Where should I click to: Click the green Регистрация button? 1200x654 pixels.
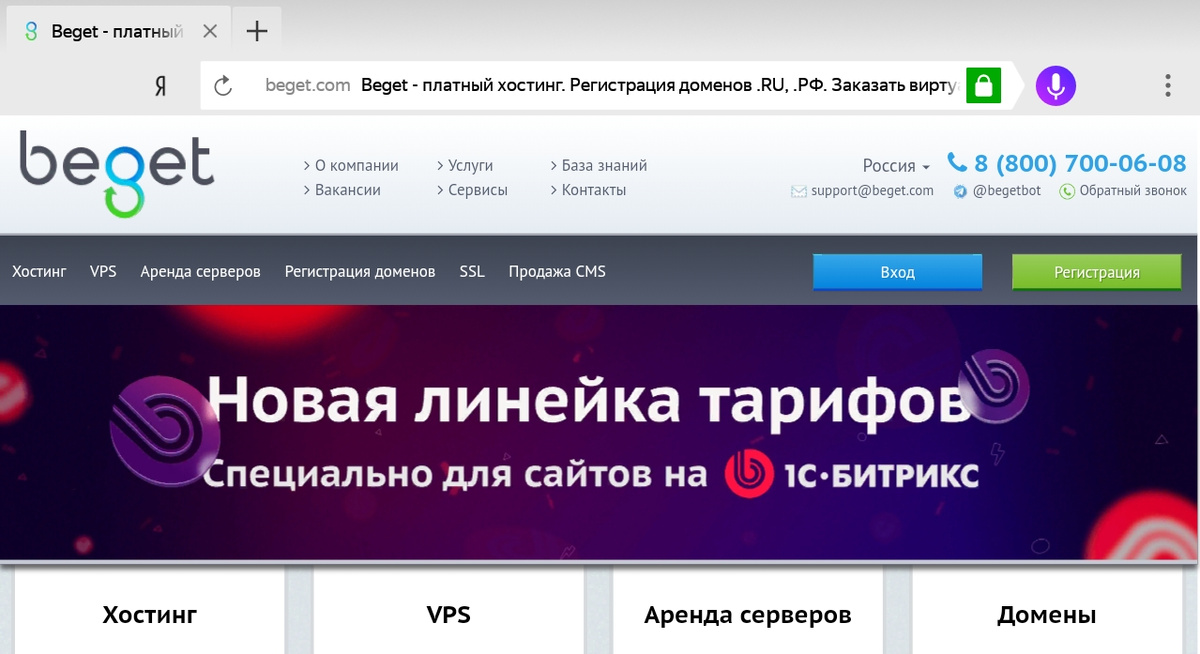pos(1096,272)
